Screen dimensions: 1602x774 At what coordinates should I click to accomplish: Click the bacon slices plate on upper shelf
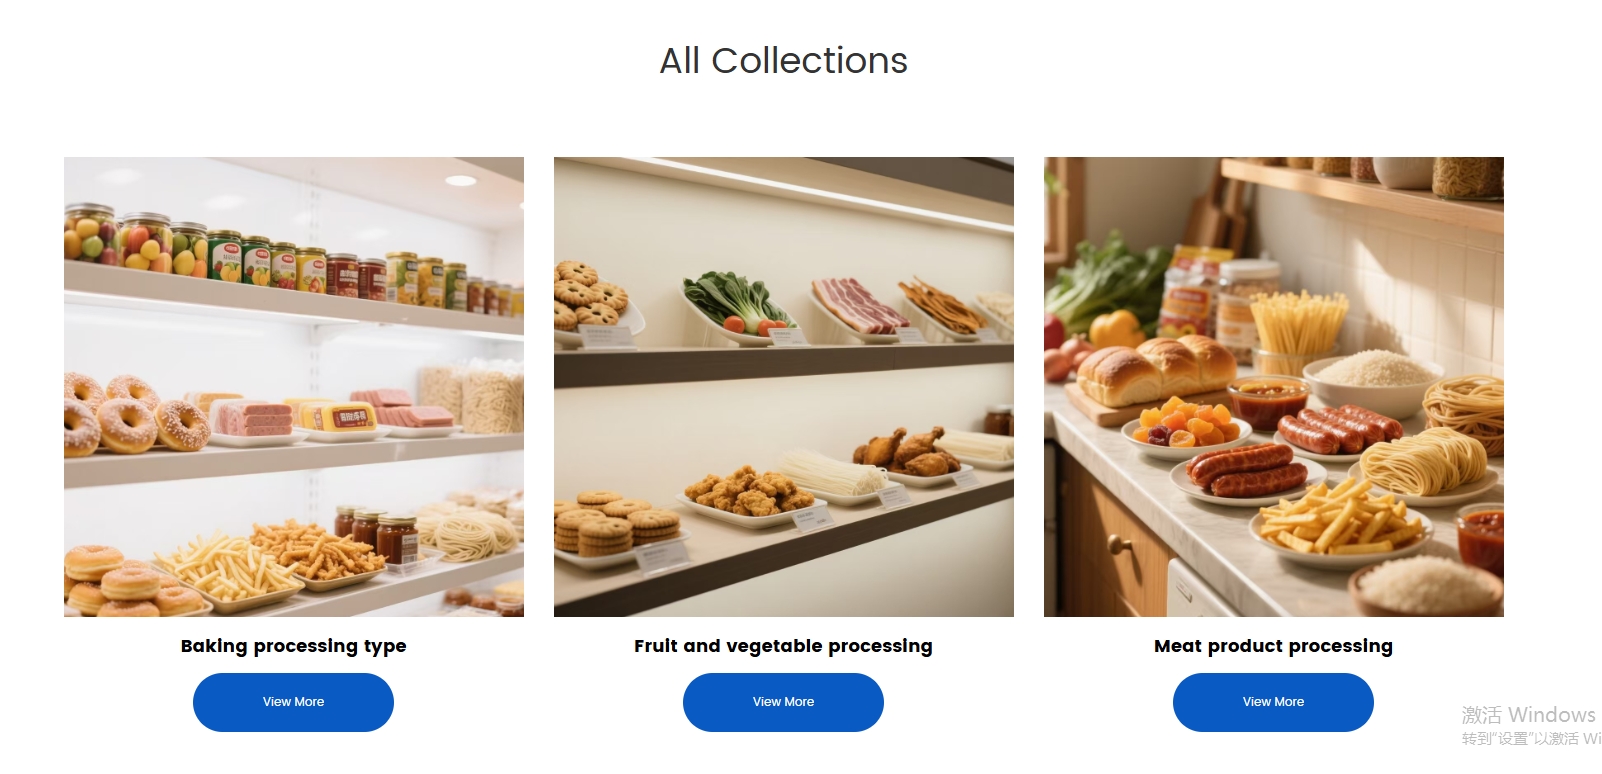pyautogui.click(x=857, y=307)
